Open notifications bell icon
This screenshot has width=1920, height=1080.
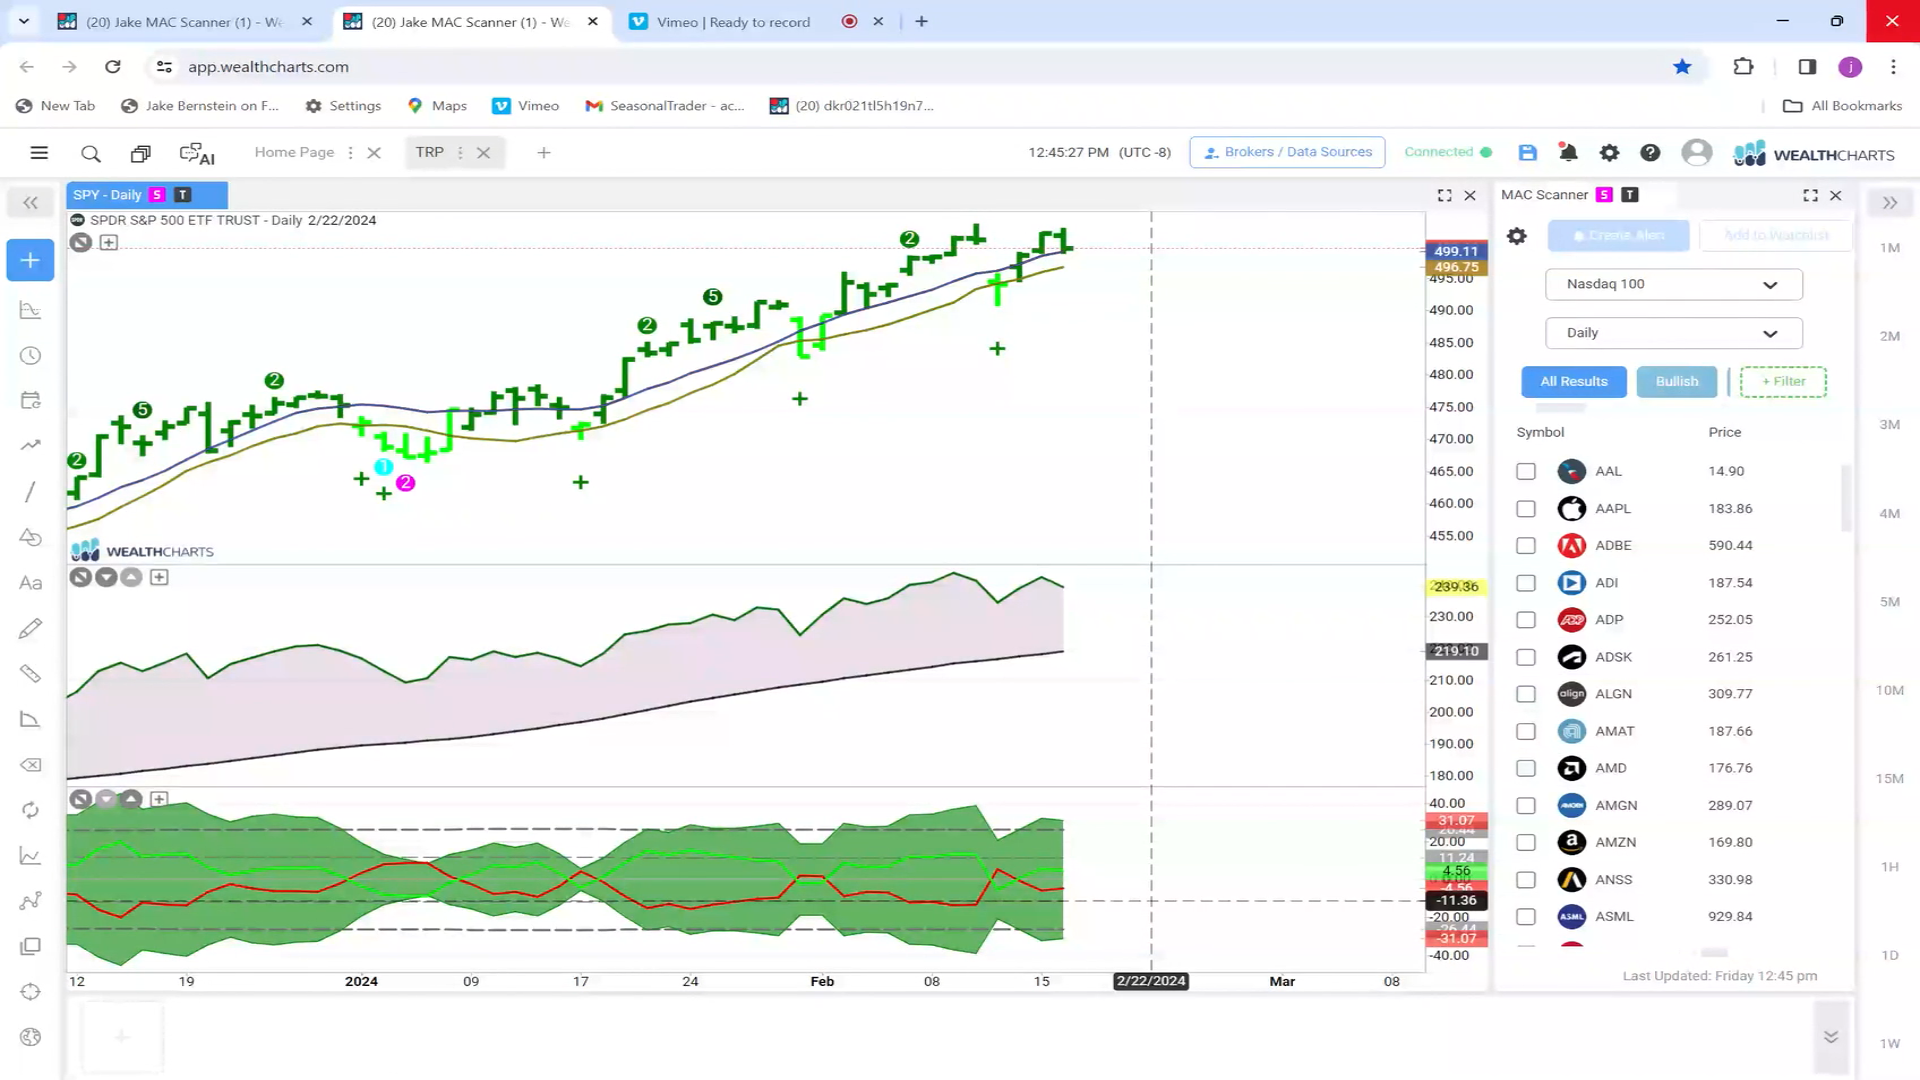tap(1568, 153)
